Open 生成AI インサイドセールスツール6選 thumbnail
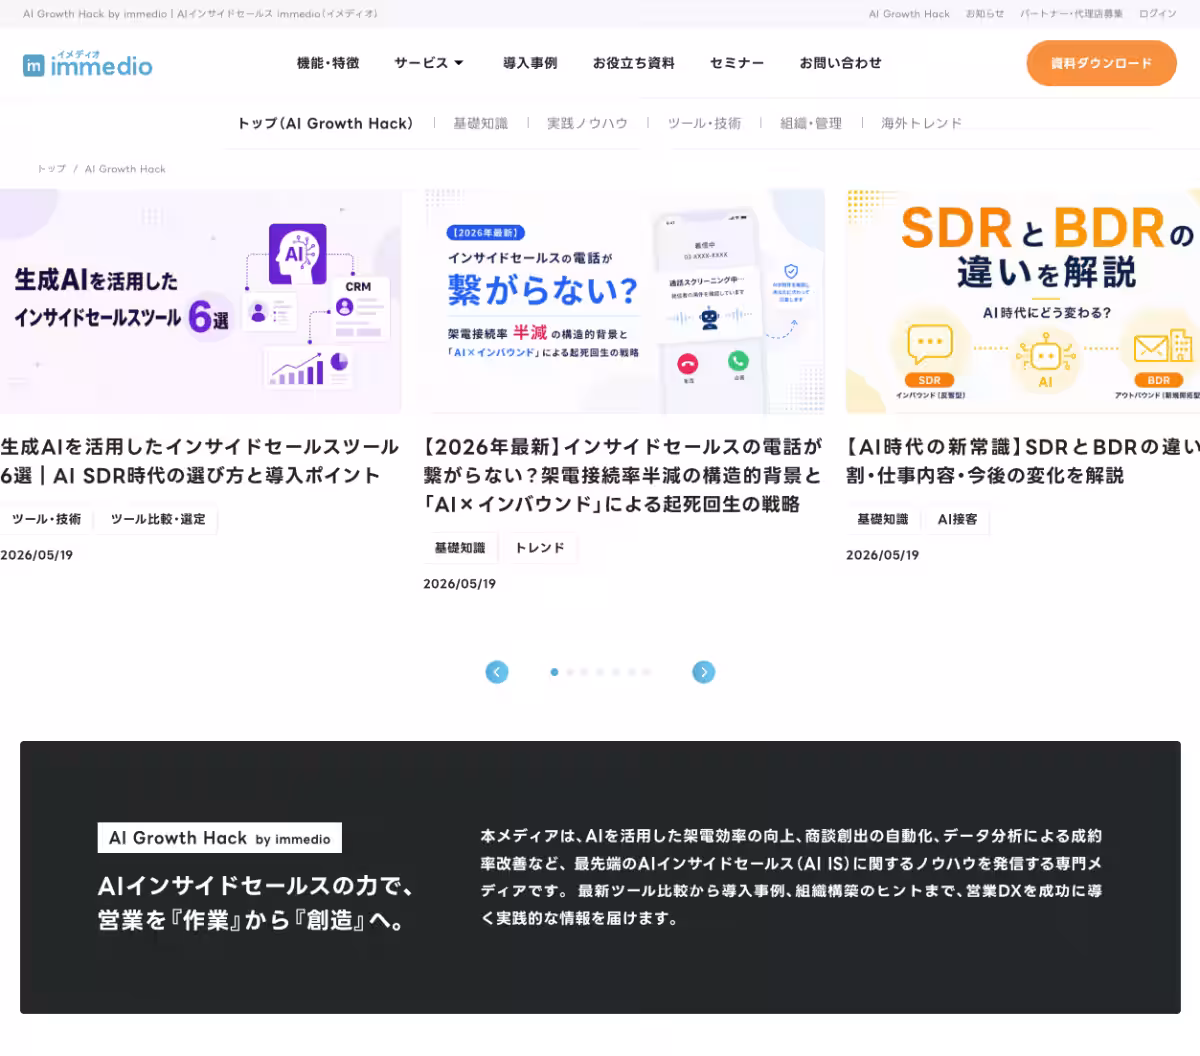Viewport: 1200px width, 1056px height. 200,301
